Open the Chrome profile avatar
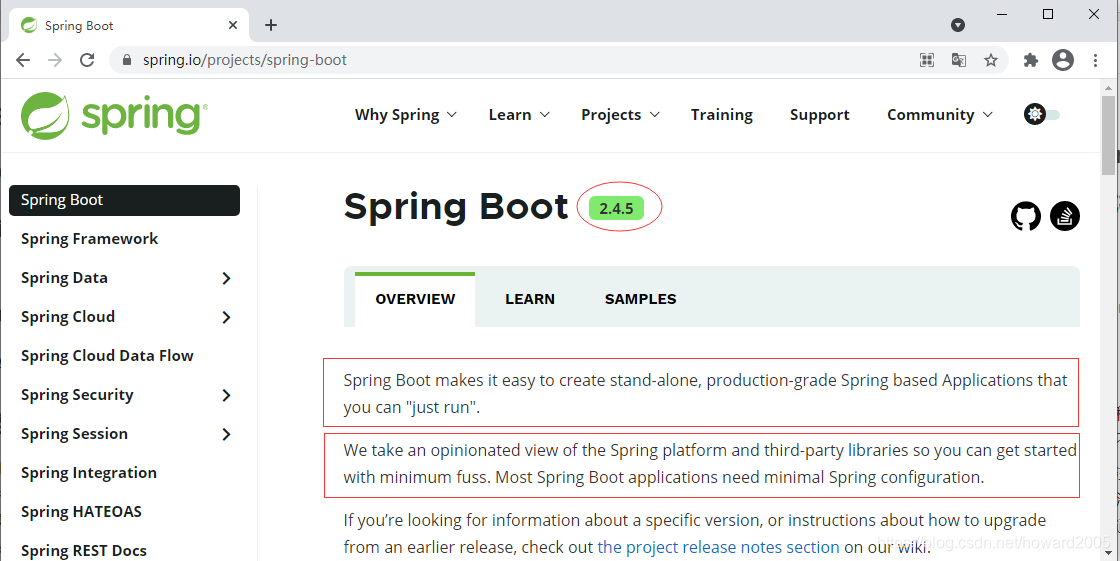The height and width of the screenshot is (561, 1120). point(1063,60)
